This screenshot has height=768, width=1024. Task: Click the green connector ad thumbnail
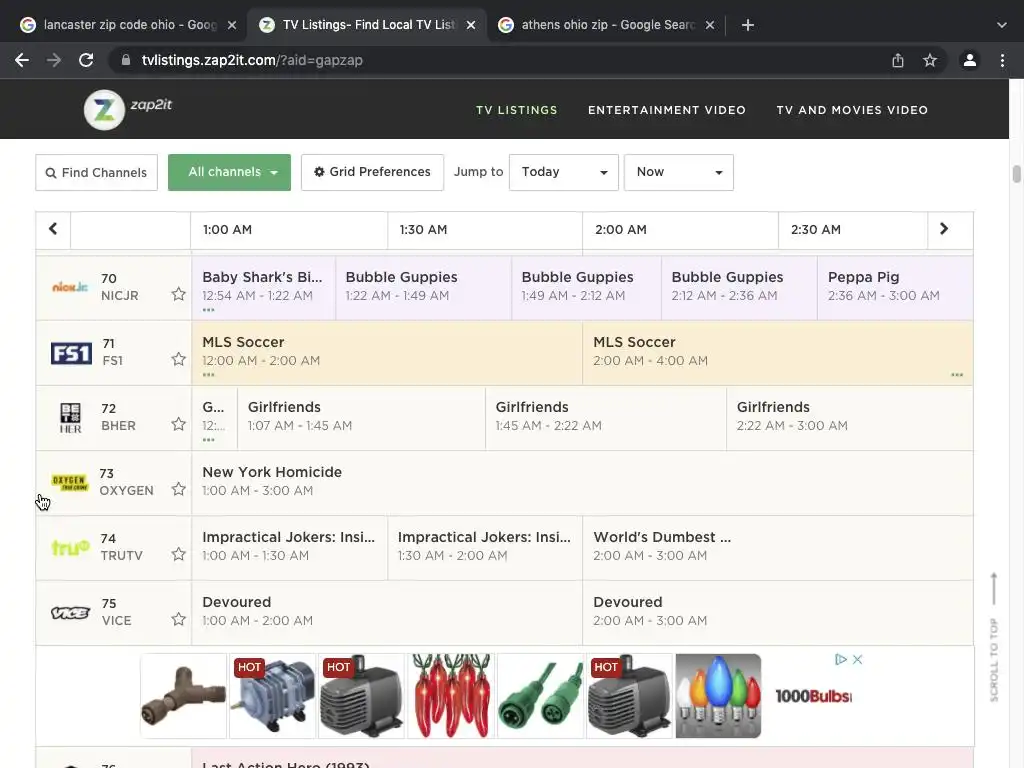(x=540, y=696)
